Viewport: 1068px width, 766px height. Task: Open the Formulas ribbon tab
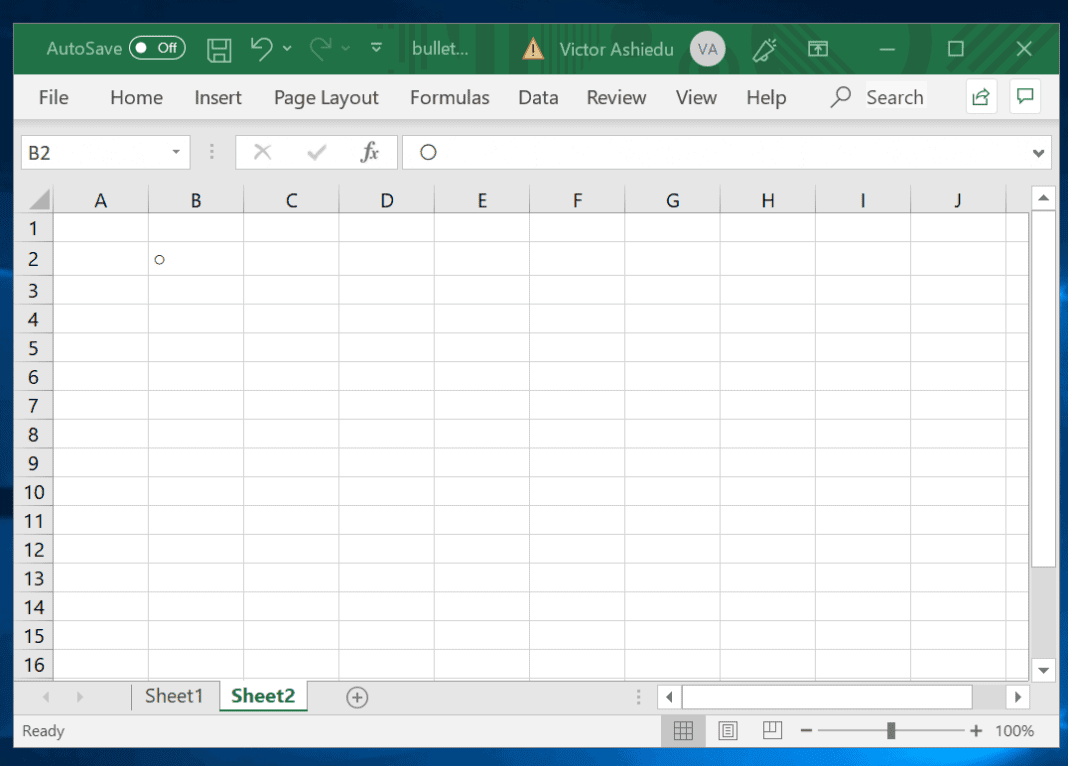[x=449, y=98]
